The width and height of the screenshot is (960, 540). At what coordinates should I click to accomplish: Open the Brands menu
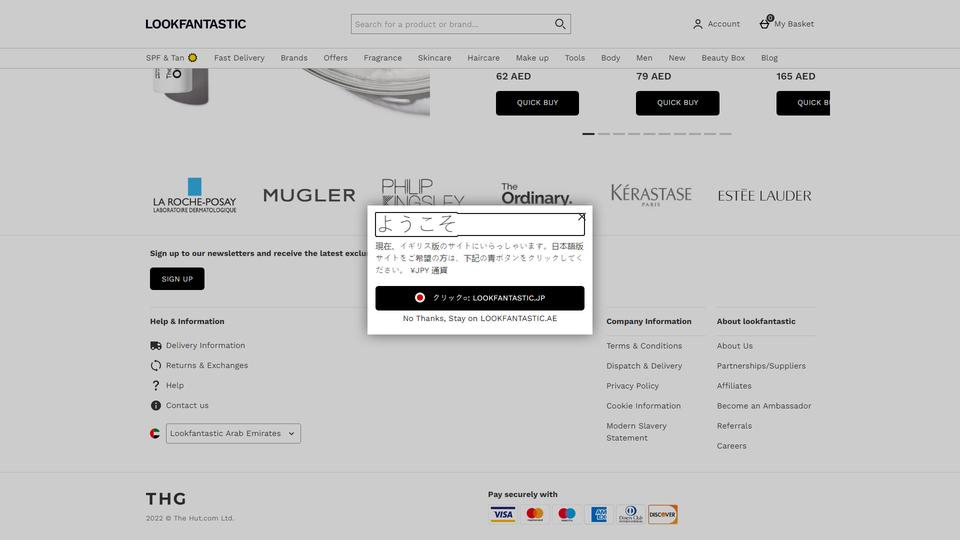tap(294, 58)
